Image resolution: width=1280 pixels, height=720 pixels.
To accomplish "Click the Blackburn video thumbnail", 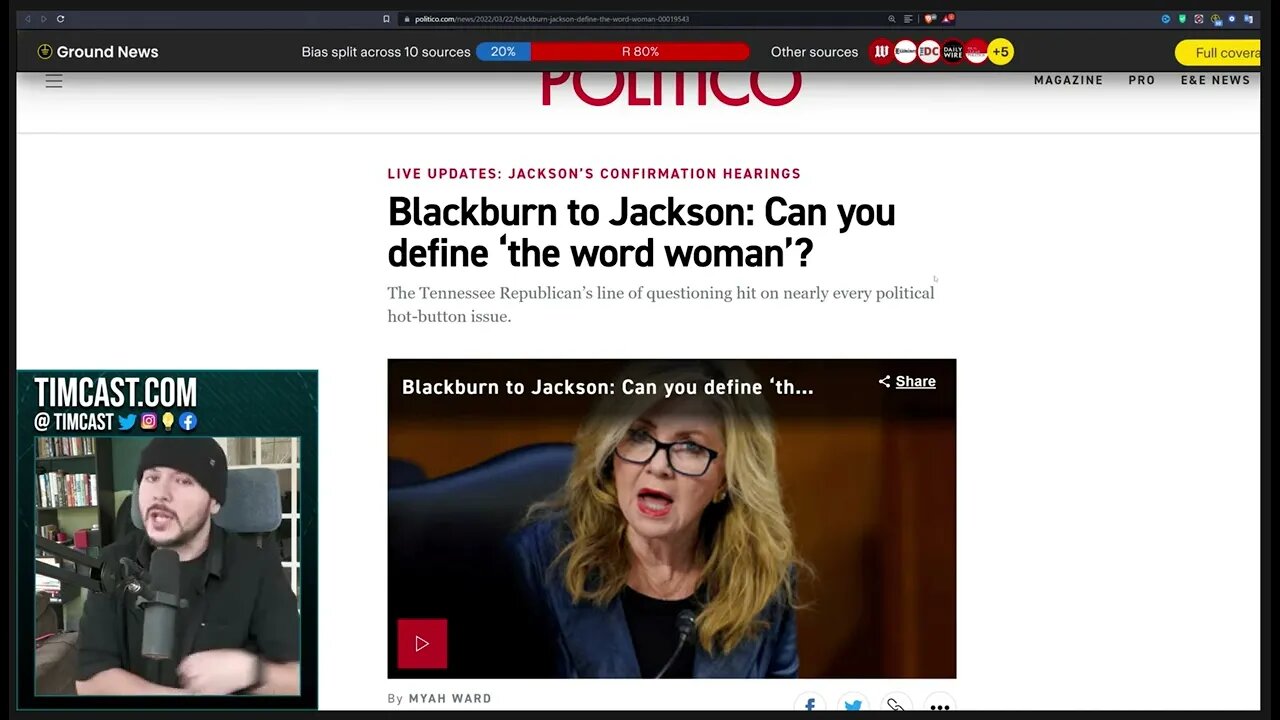I will coord(672,518).
